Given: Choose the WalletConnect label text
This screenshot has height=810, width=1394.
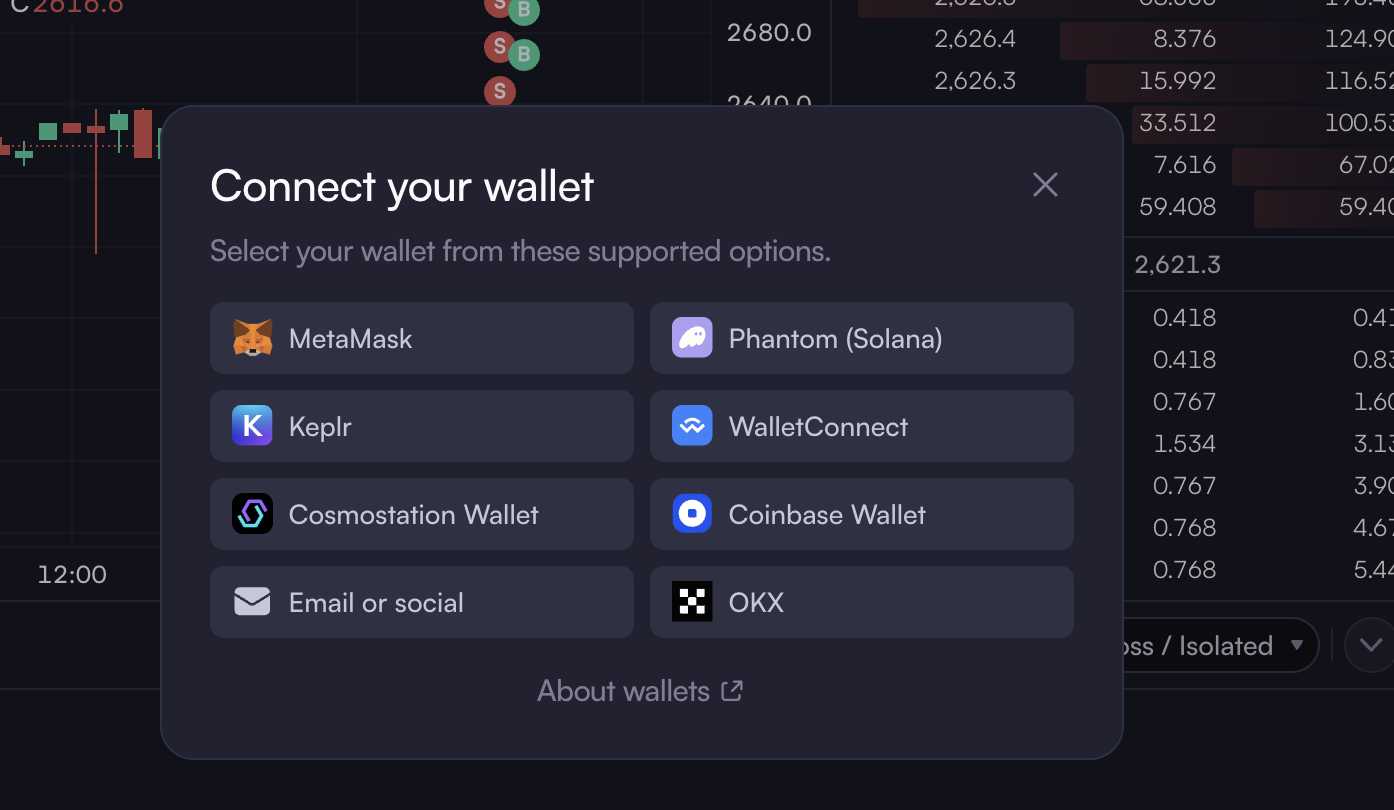Looking at the screenshot, I should (x=818, y=427).
